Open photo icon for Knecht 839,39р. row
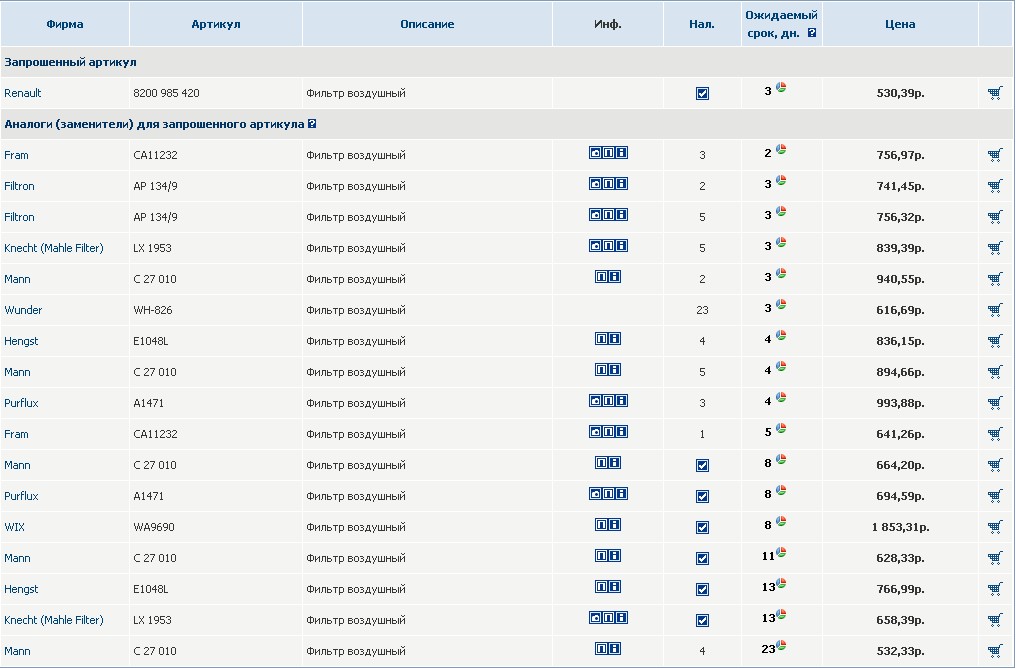1017x669 pixels. click(x=595, y=246)
